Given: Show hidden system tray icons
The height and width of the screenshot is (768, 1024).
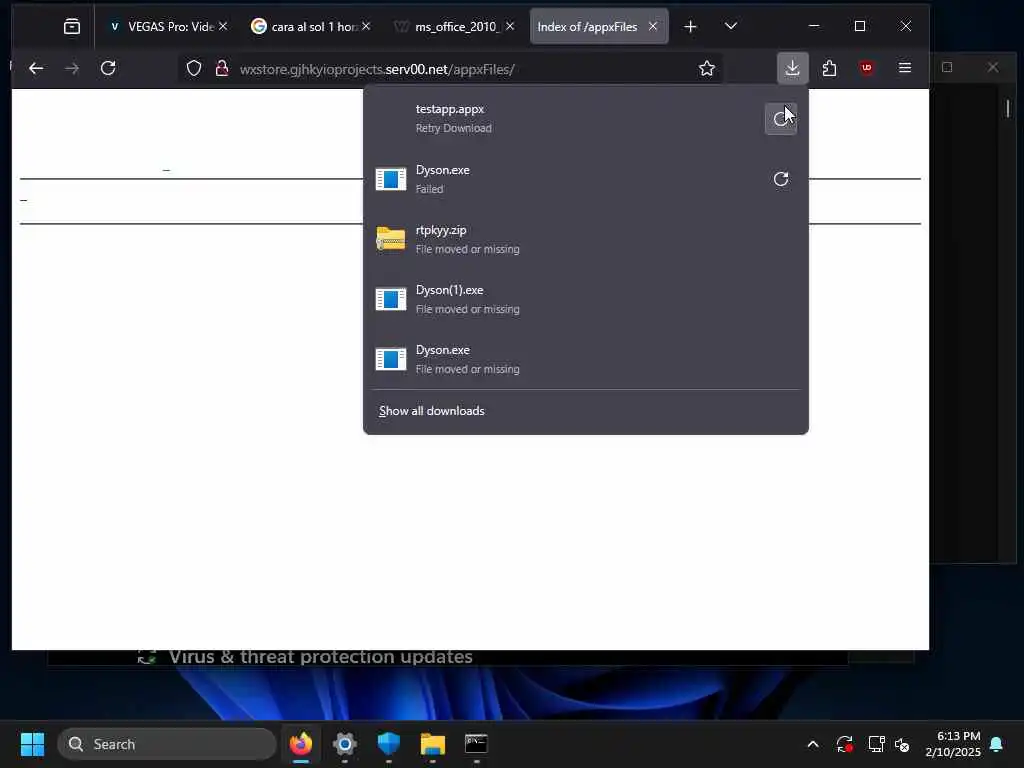Looking at the screenshot, I should (813, 744).
